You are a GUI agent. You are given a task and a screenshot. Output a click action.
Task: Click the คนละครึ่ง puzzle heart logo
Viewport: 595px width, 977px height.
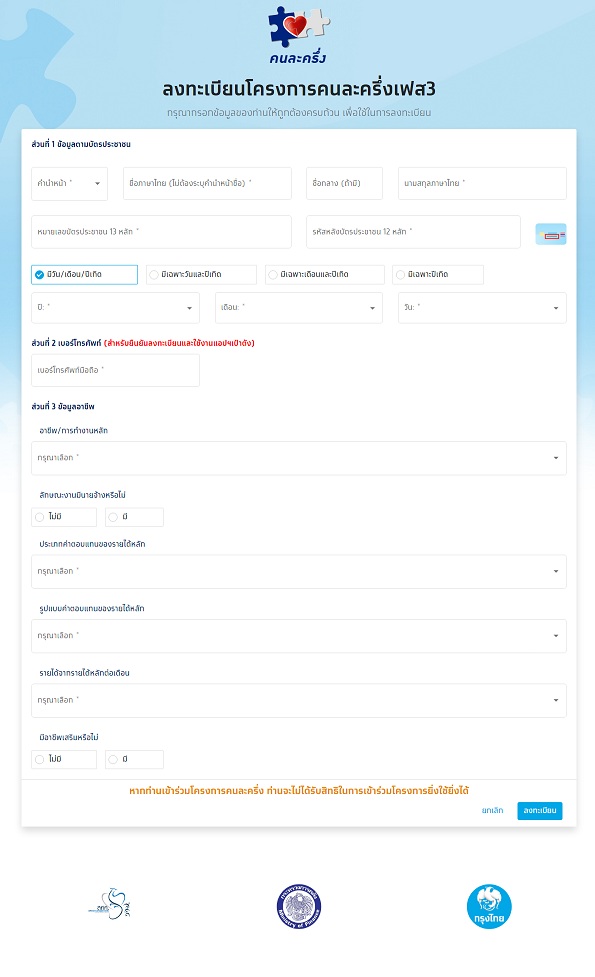[x=299, y=36]
